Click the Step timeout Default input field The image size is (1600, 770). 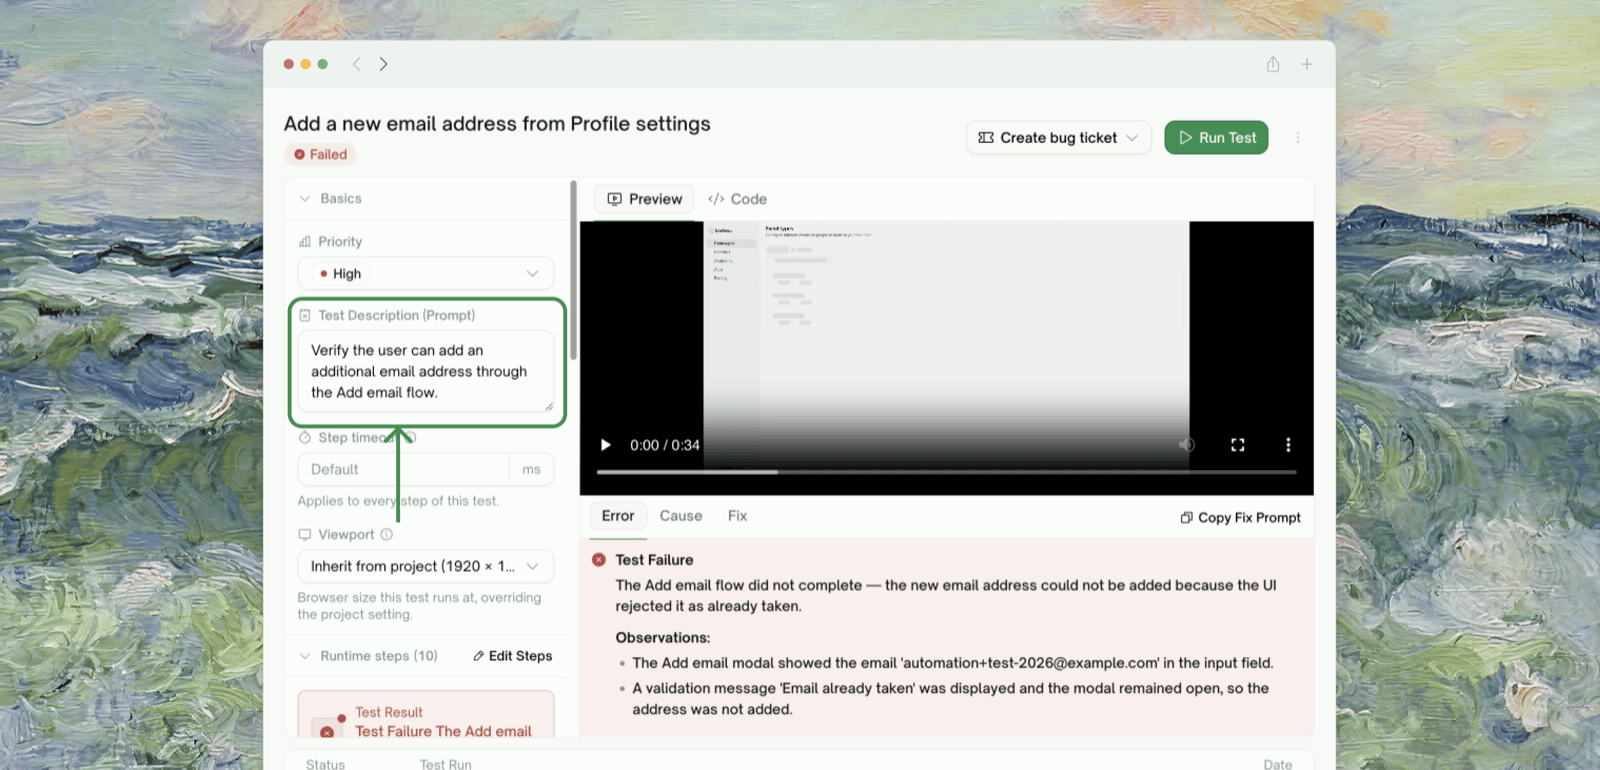[404, 469]
